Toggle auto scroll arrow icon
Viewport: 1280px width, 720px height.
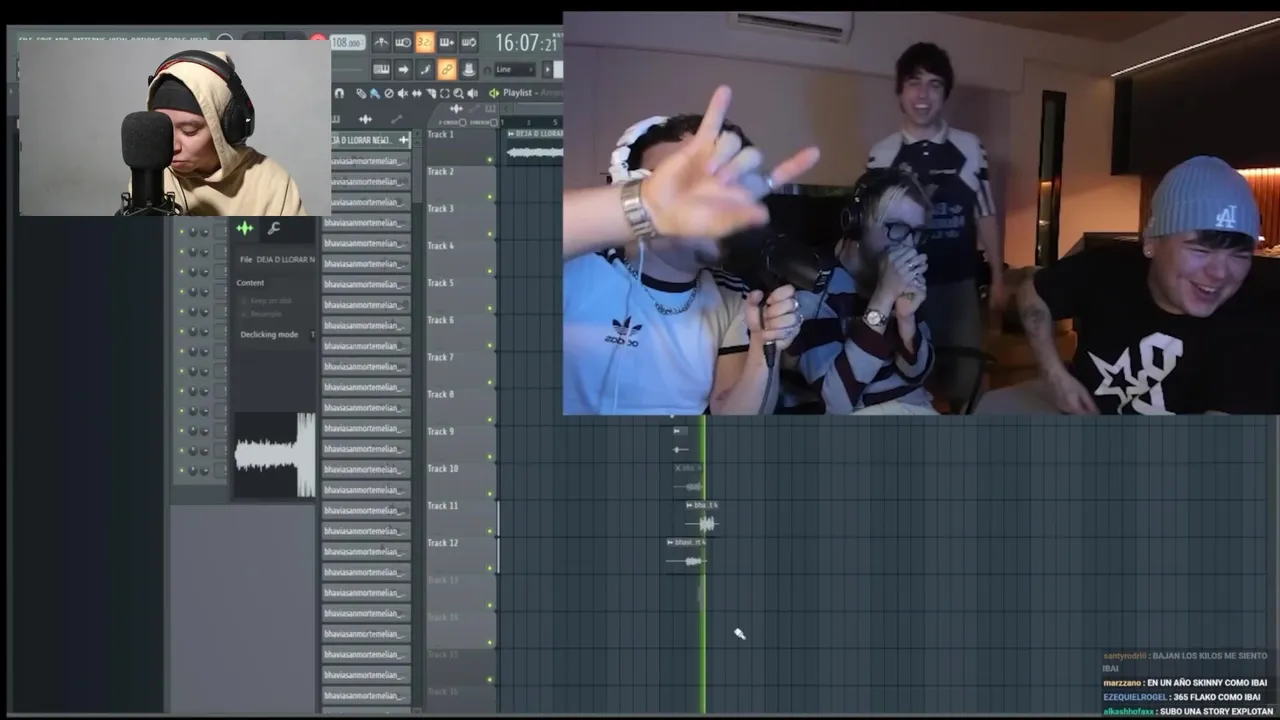(403, 69)
